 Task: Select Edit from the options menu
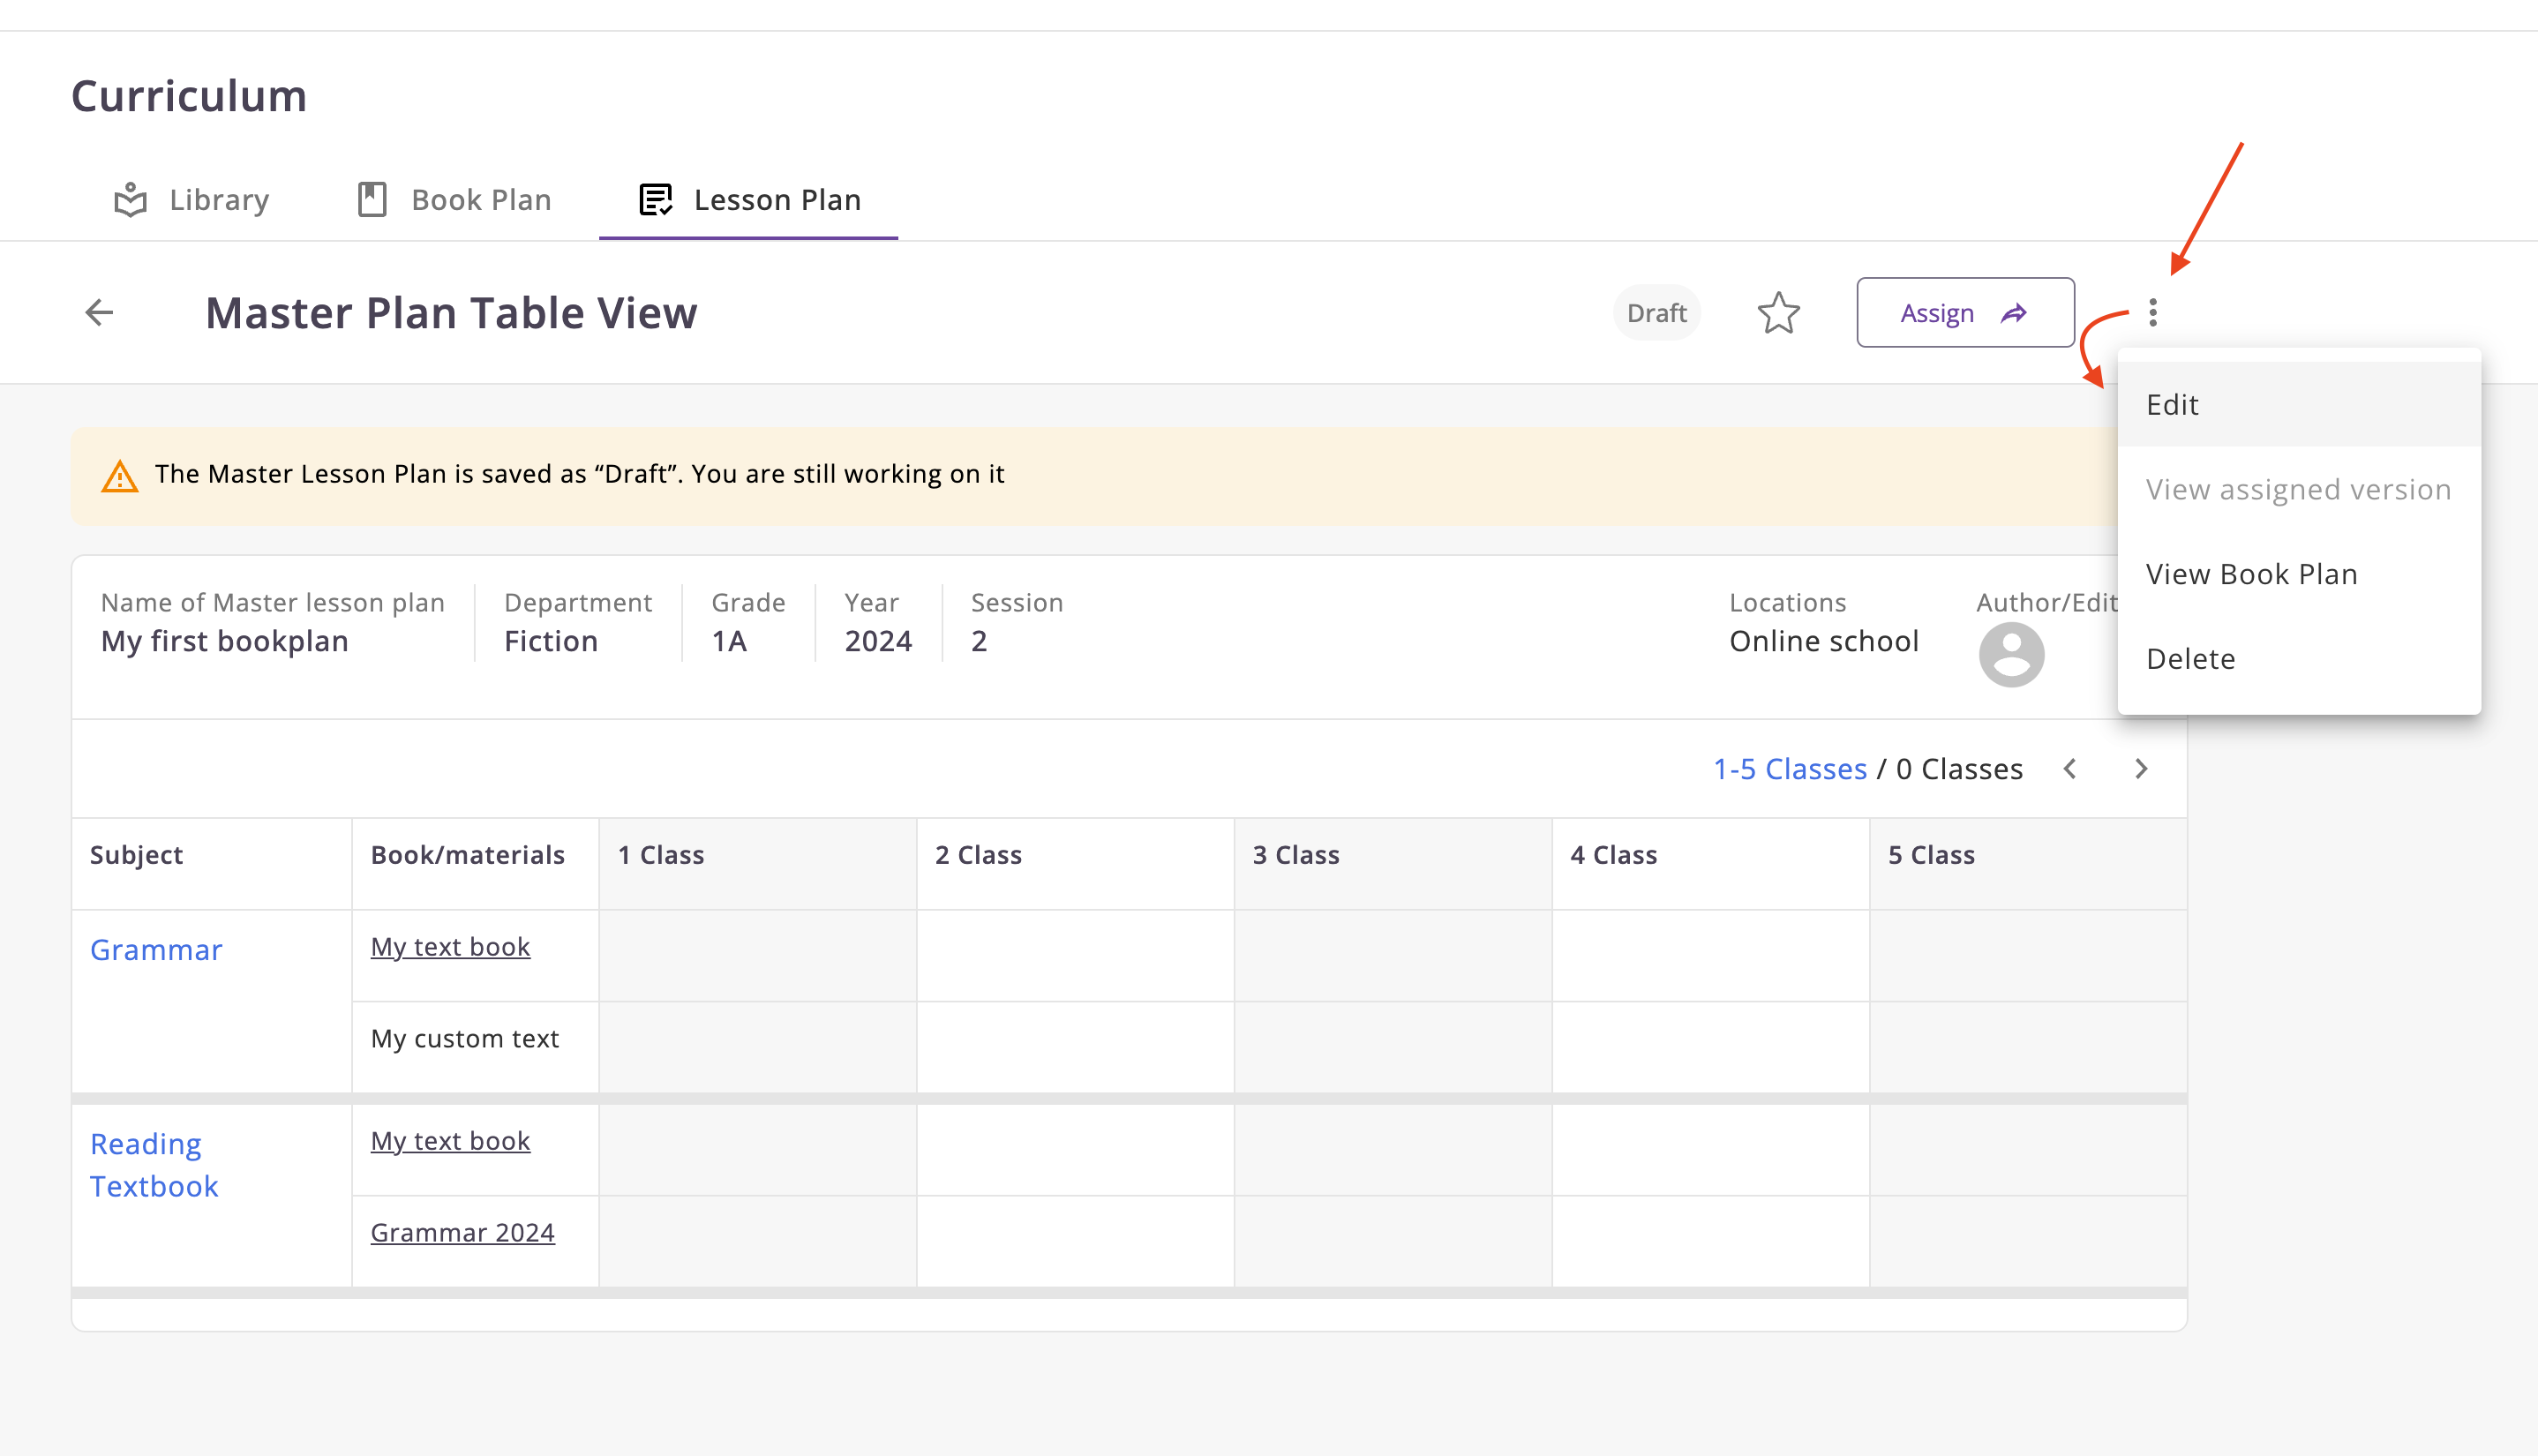tap(2172, 404)
